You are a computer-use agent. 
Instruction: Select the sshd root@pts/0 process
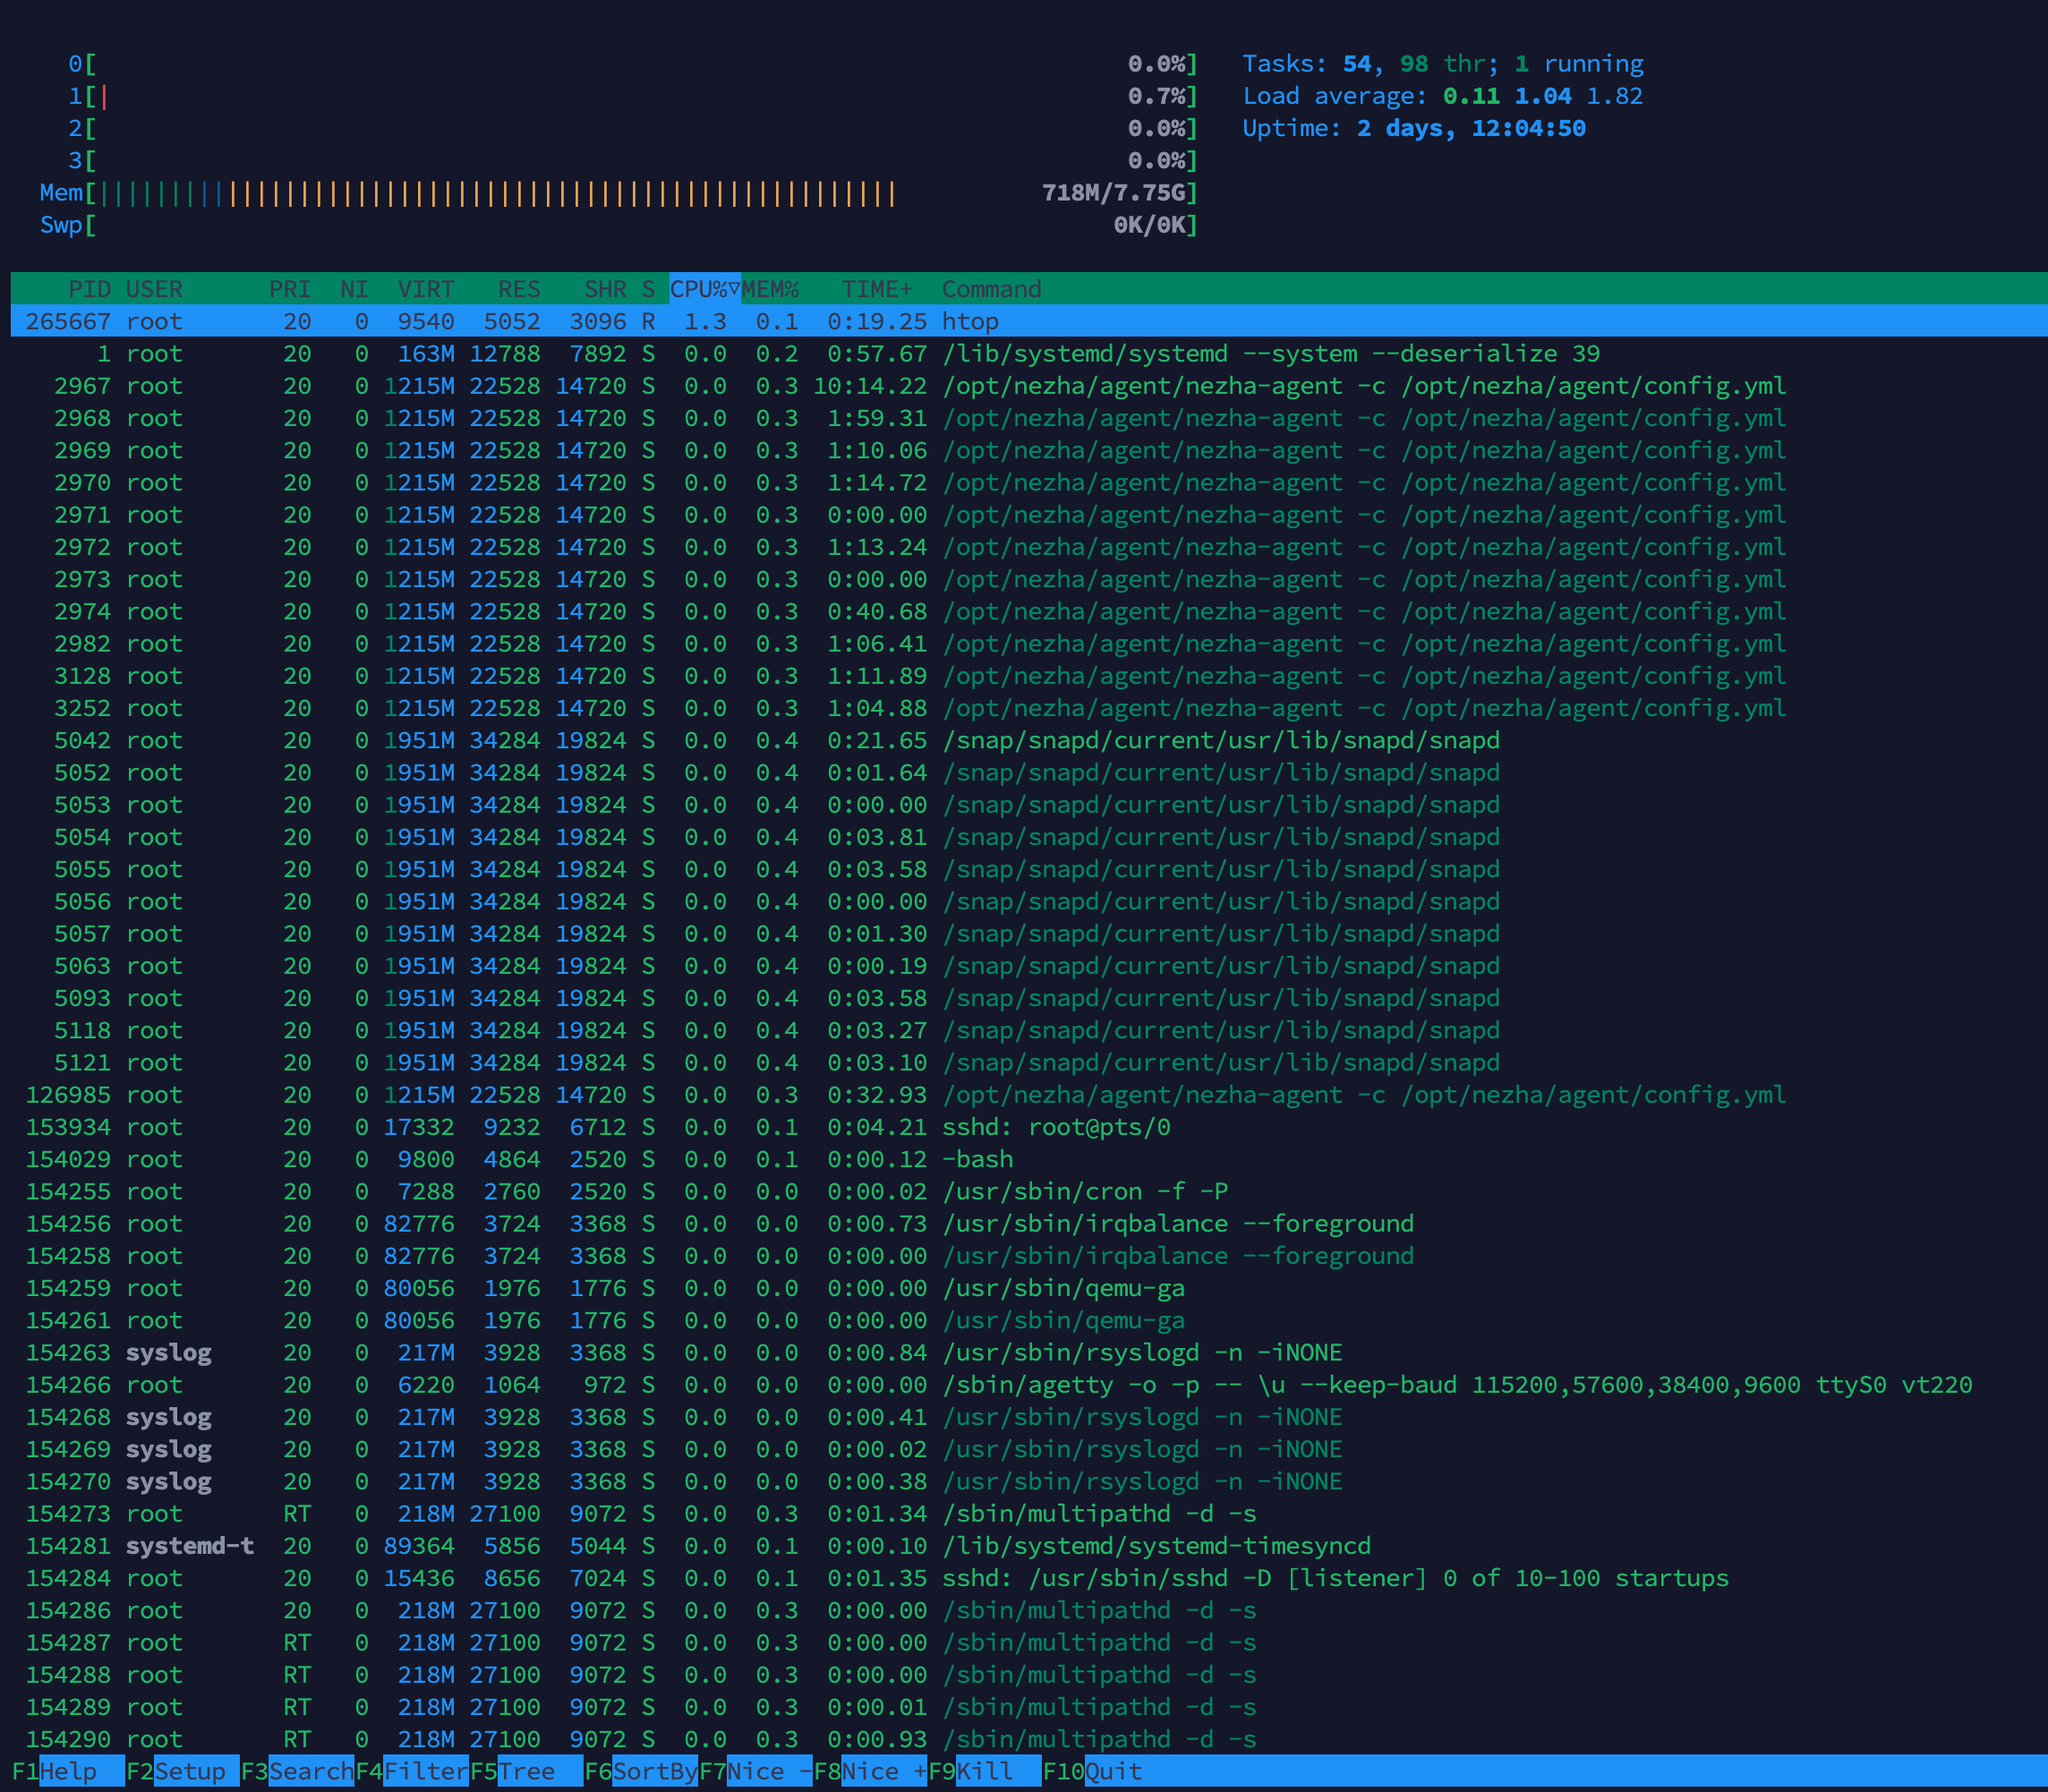click(x=1055, y=1127)
